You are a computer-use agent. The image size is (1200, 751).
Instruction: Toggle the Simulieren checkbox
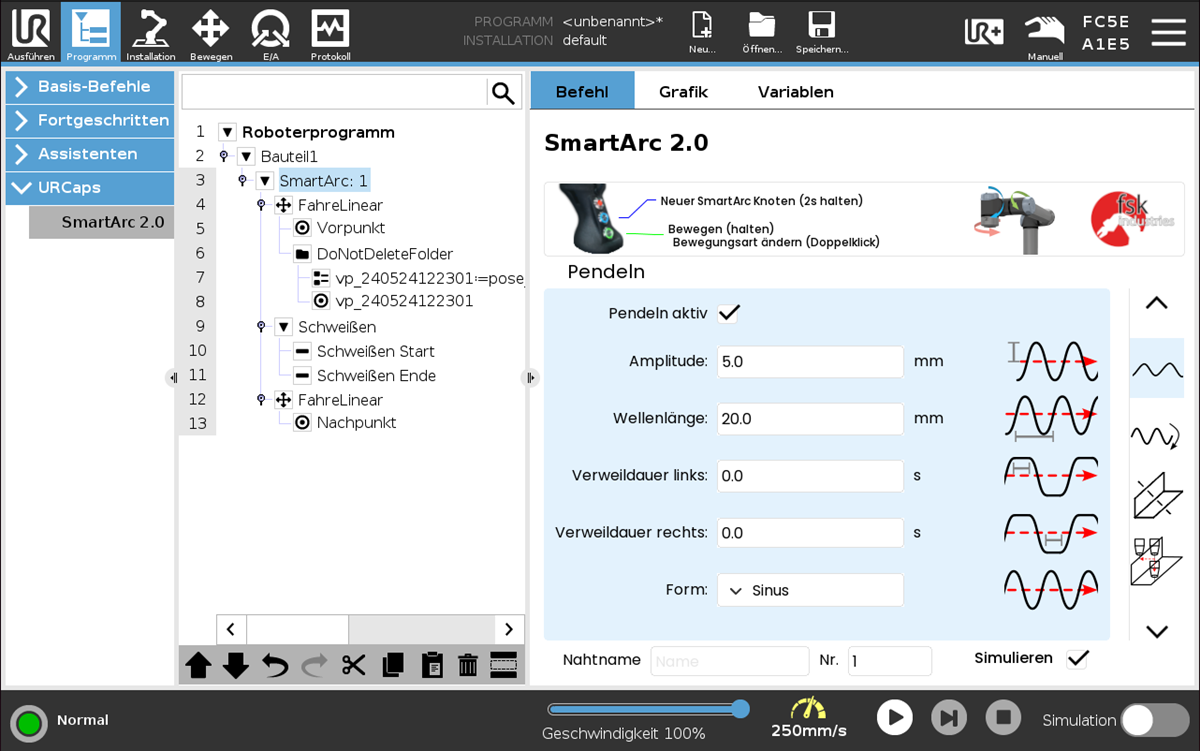coord(1077,658)
